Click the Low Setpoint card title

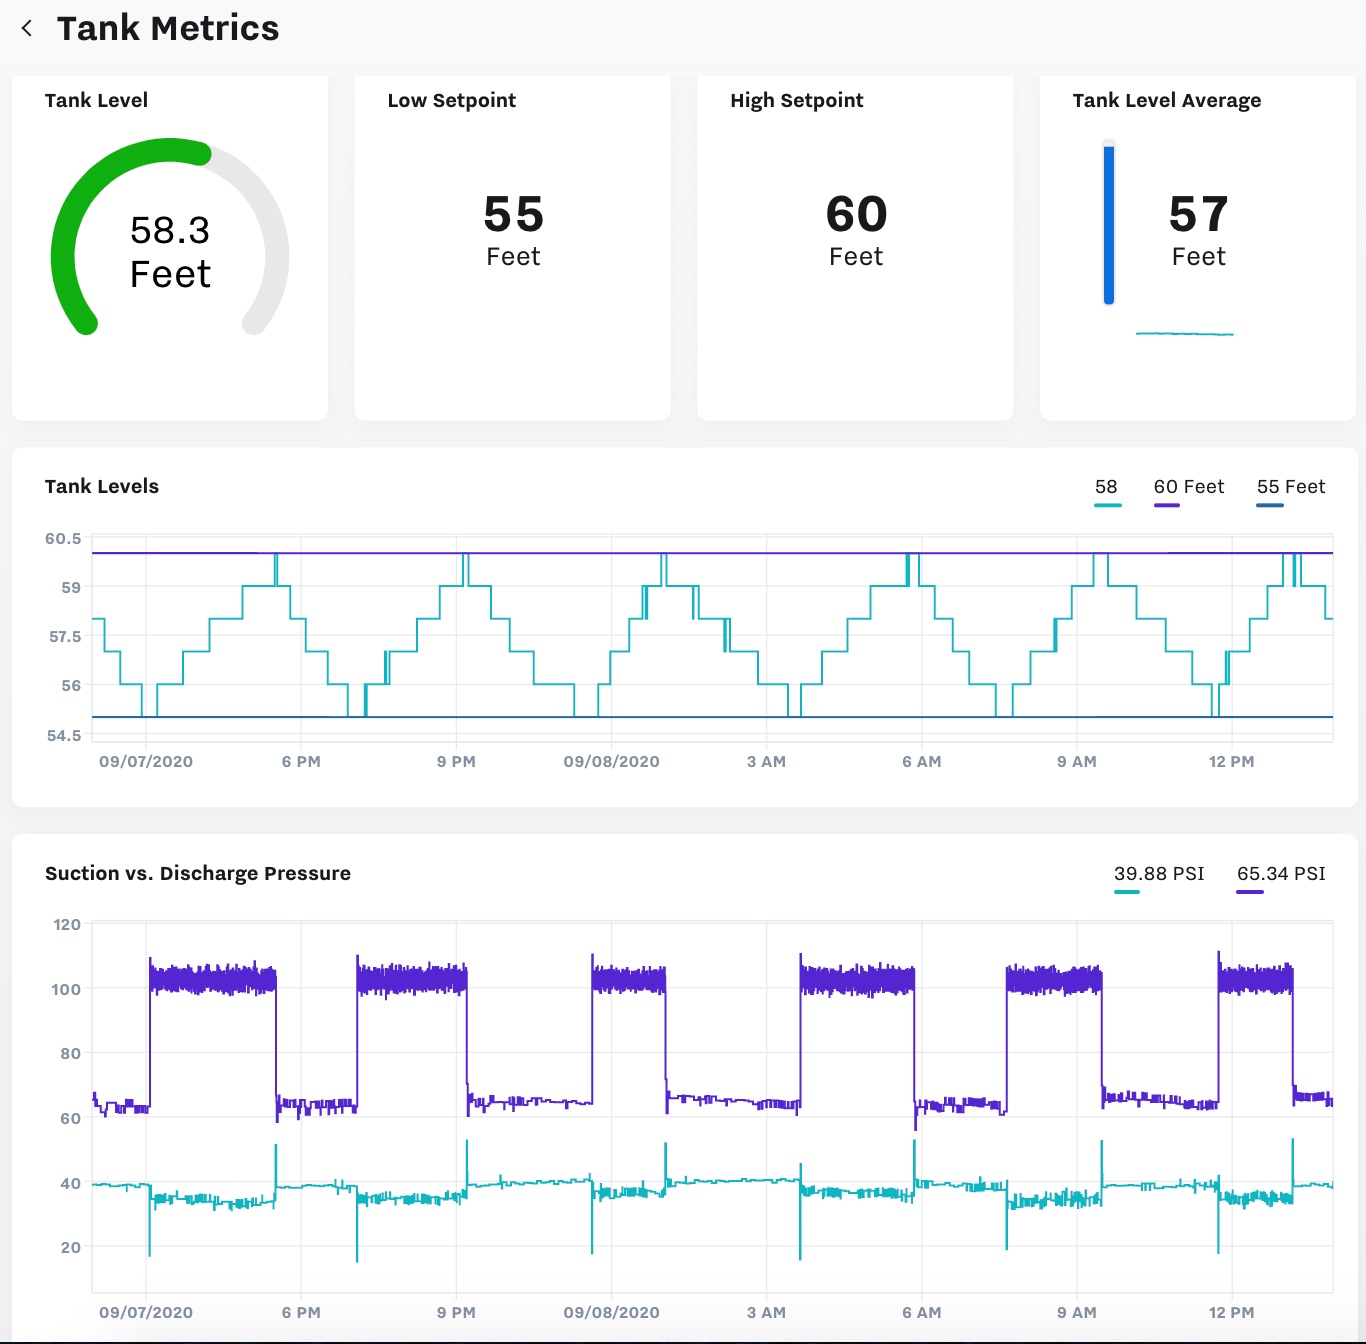452,100
